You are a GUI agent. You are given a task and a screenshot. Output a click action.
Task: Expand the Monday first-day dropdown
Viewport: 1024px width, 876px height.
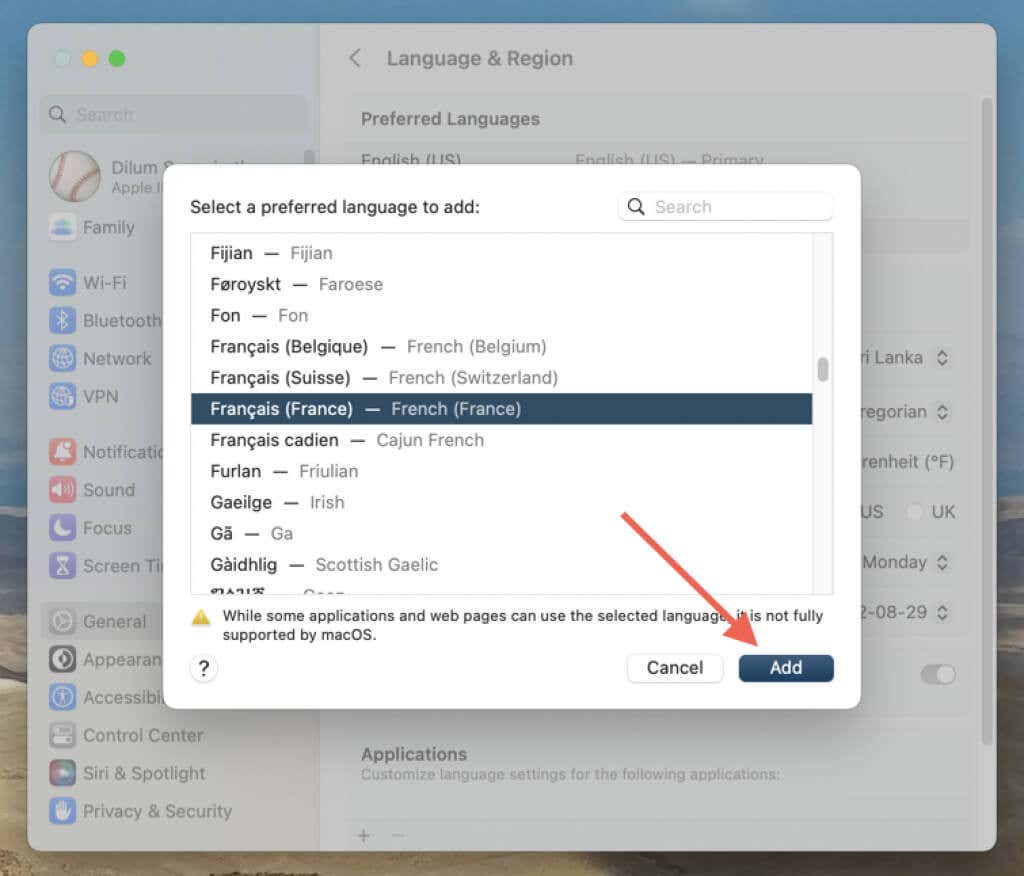point(940,562)
